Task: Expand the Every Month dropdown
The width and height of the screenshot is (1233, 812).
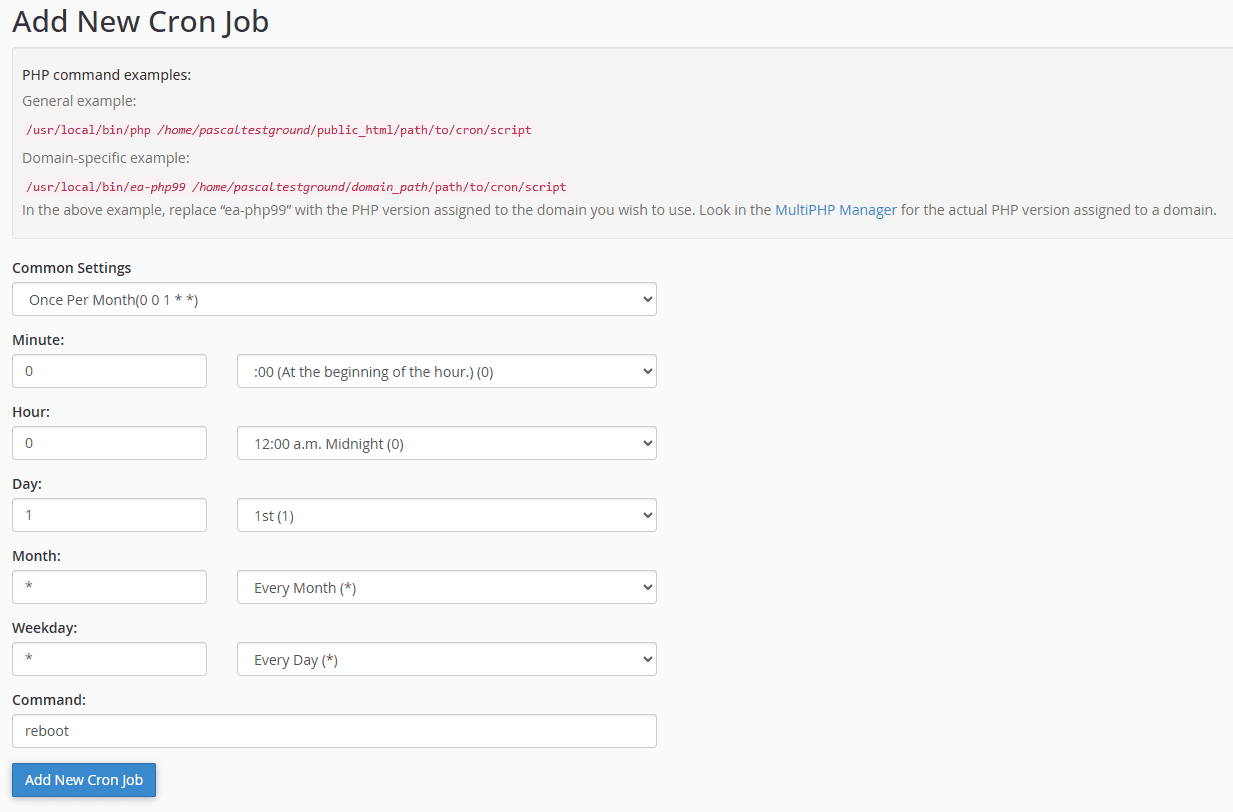Action: pos(446,587)
